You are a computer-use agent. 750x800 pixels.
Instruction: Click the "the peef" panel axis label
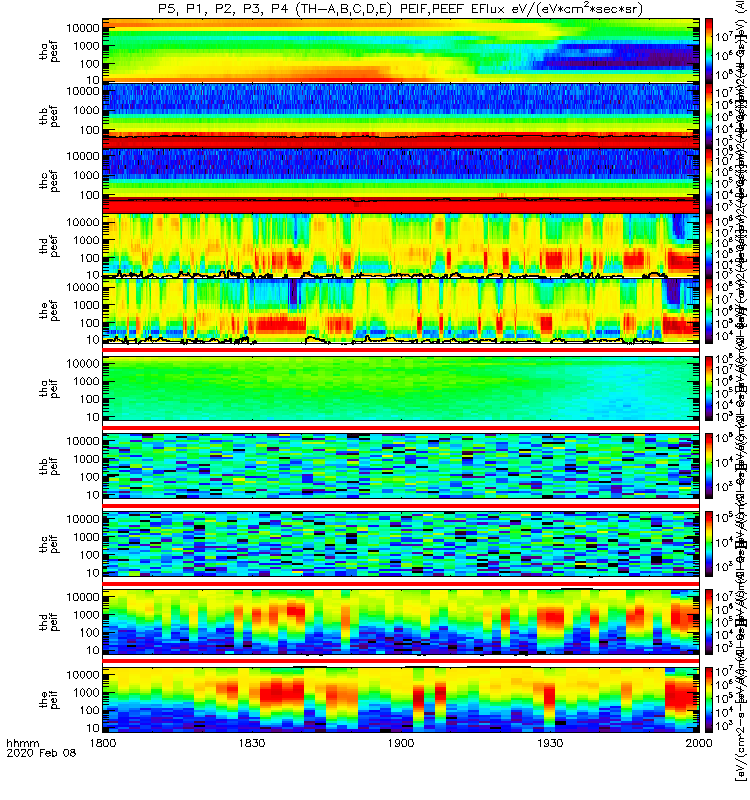pos(49,311)
